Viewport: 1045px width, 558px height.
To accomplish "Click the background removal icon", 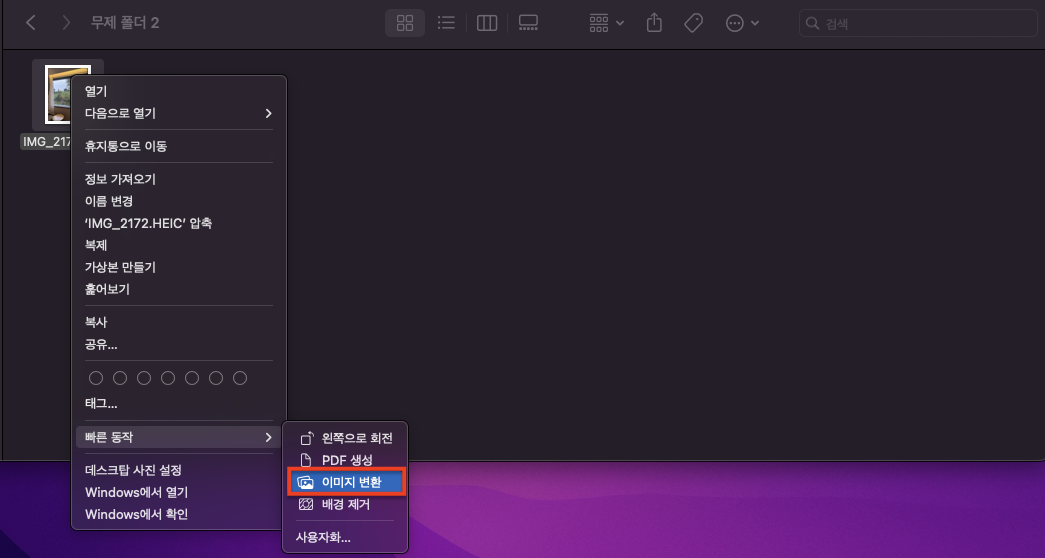I will pyautogui.click(x=306, y=505).
